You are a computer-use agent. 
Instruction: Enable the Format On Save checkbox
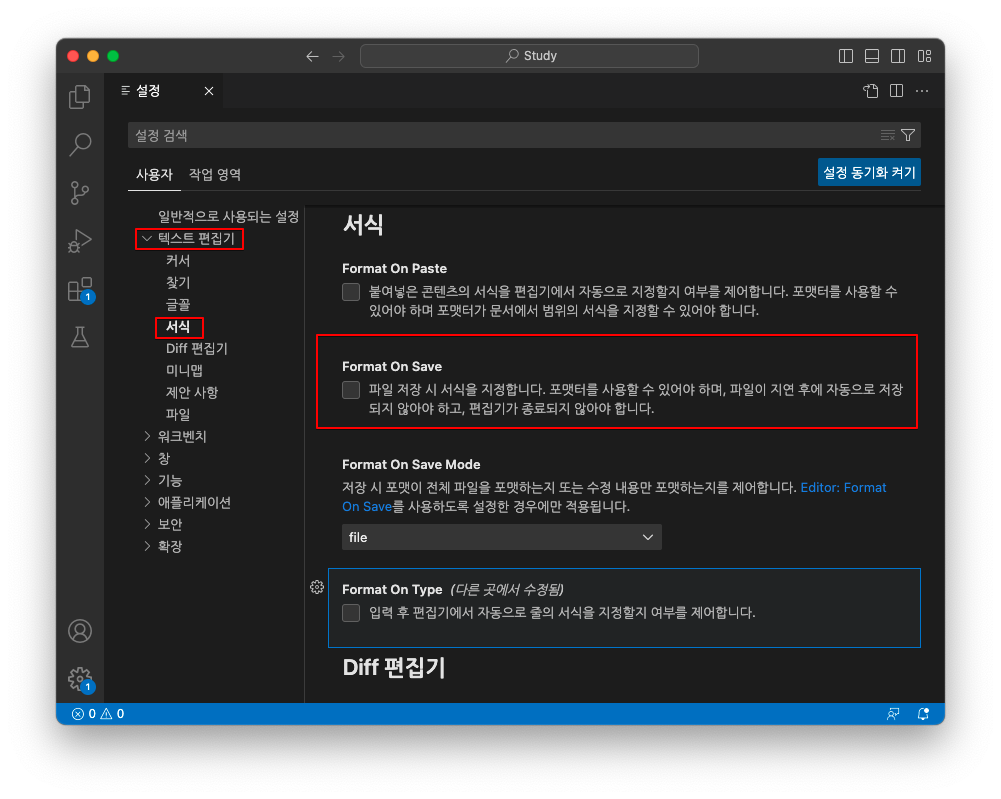point(351,390)
